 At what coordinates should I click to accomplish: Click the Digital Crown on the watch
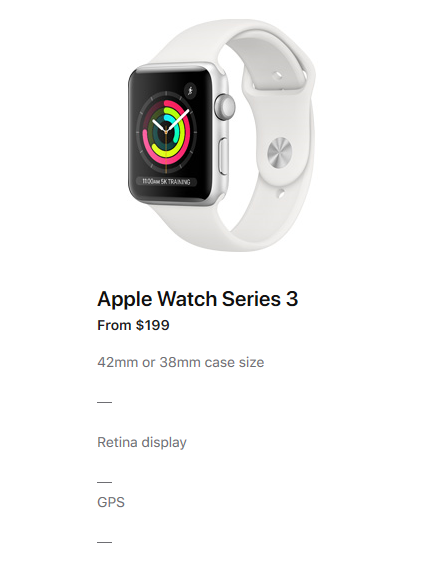pyautogui.click(x=225, y=107)
